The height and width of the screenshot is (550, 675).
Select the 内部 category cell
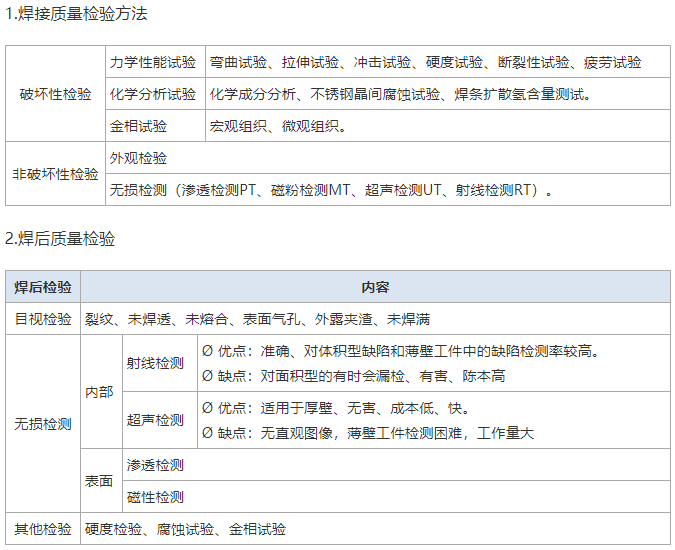tap(100, 391)
